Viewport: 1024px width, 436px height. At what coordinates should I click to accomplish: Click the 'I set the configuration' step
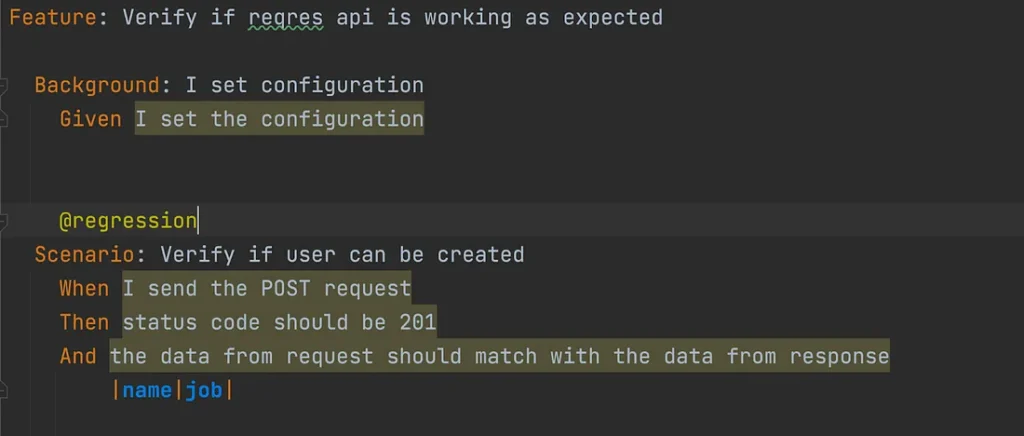[x=279, y=119]
